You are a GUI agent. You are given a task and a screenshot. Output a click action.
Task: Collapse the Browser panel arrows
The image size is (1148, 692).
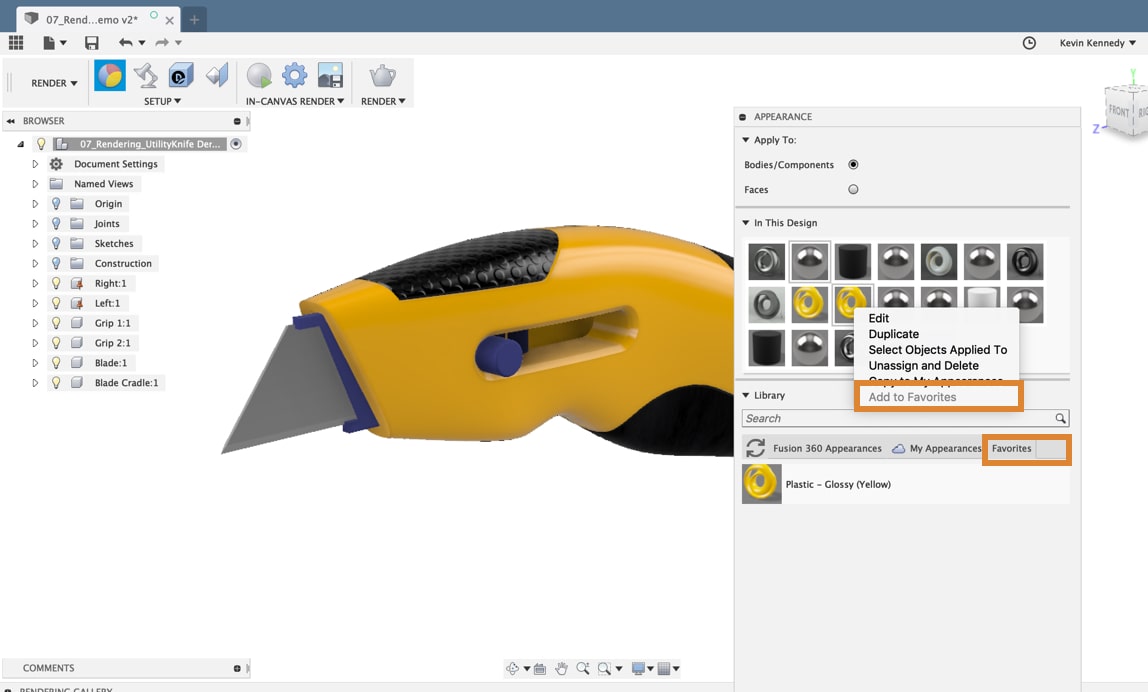(x=11, y=121)
